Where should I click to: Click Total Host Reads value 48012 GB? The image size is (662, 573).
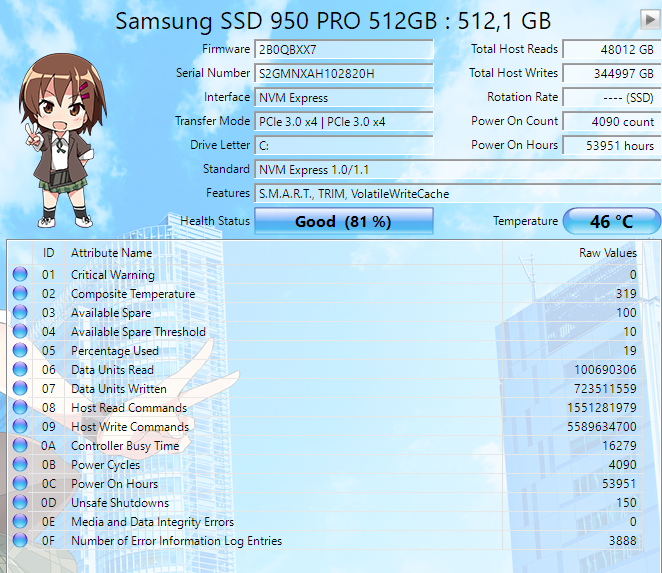[x=612, y=49]
